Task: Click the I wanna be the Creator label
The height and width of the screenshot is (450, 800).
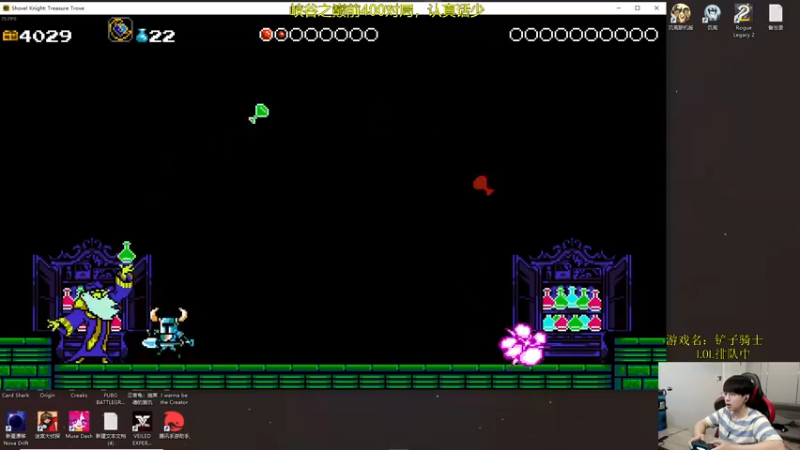Action: click(174, 399)
